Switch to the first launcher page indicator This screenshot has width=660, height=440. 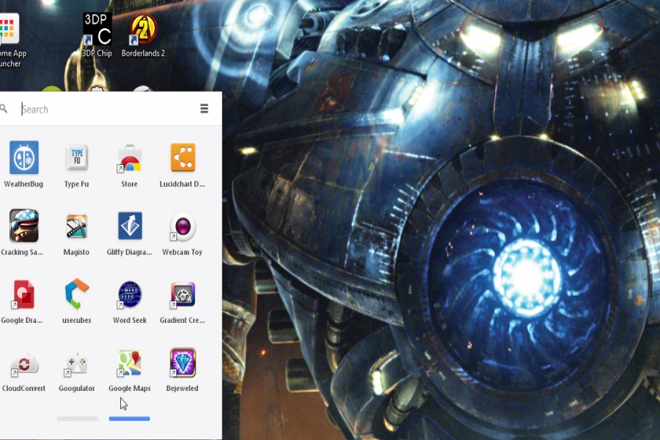[x=77, y=419]
